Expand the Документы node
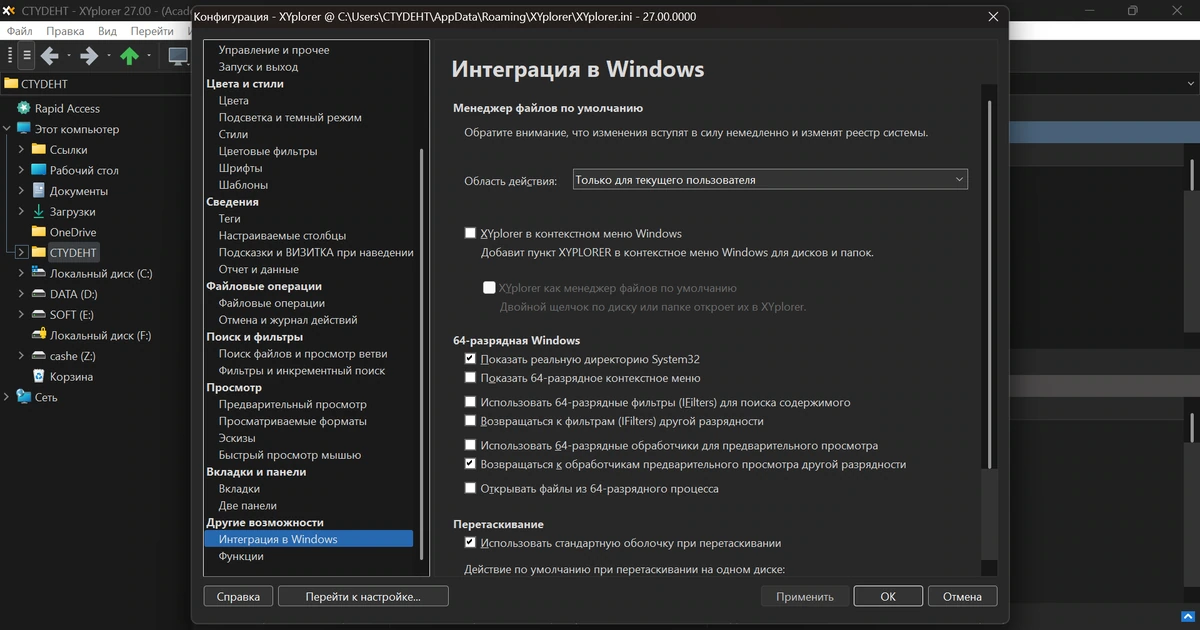 22,190
